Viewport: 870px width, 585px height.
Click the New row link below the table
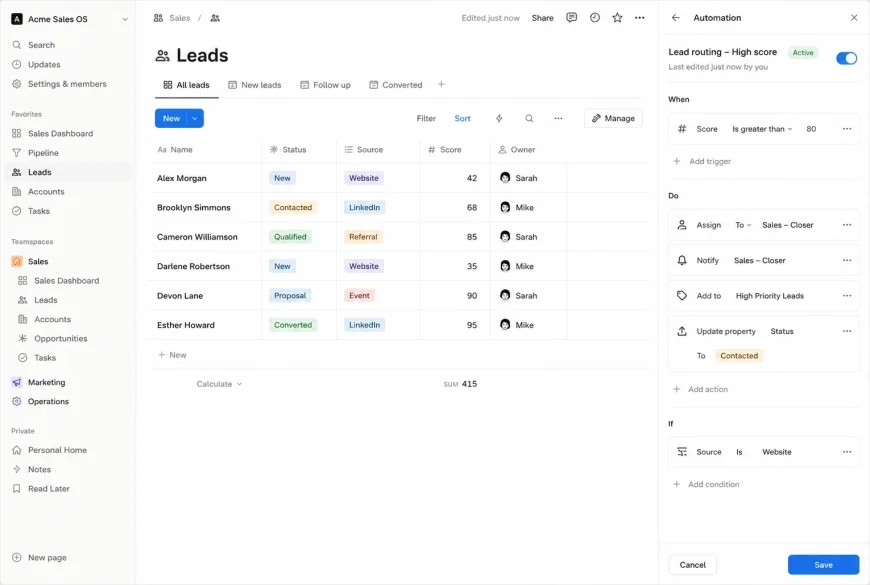[x=173, y=355]
